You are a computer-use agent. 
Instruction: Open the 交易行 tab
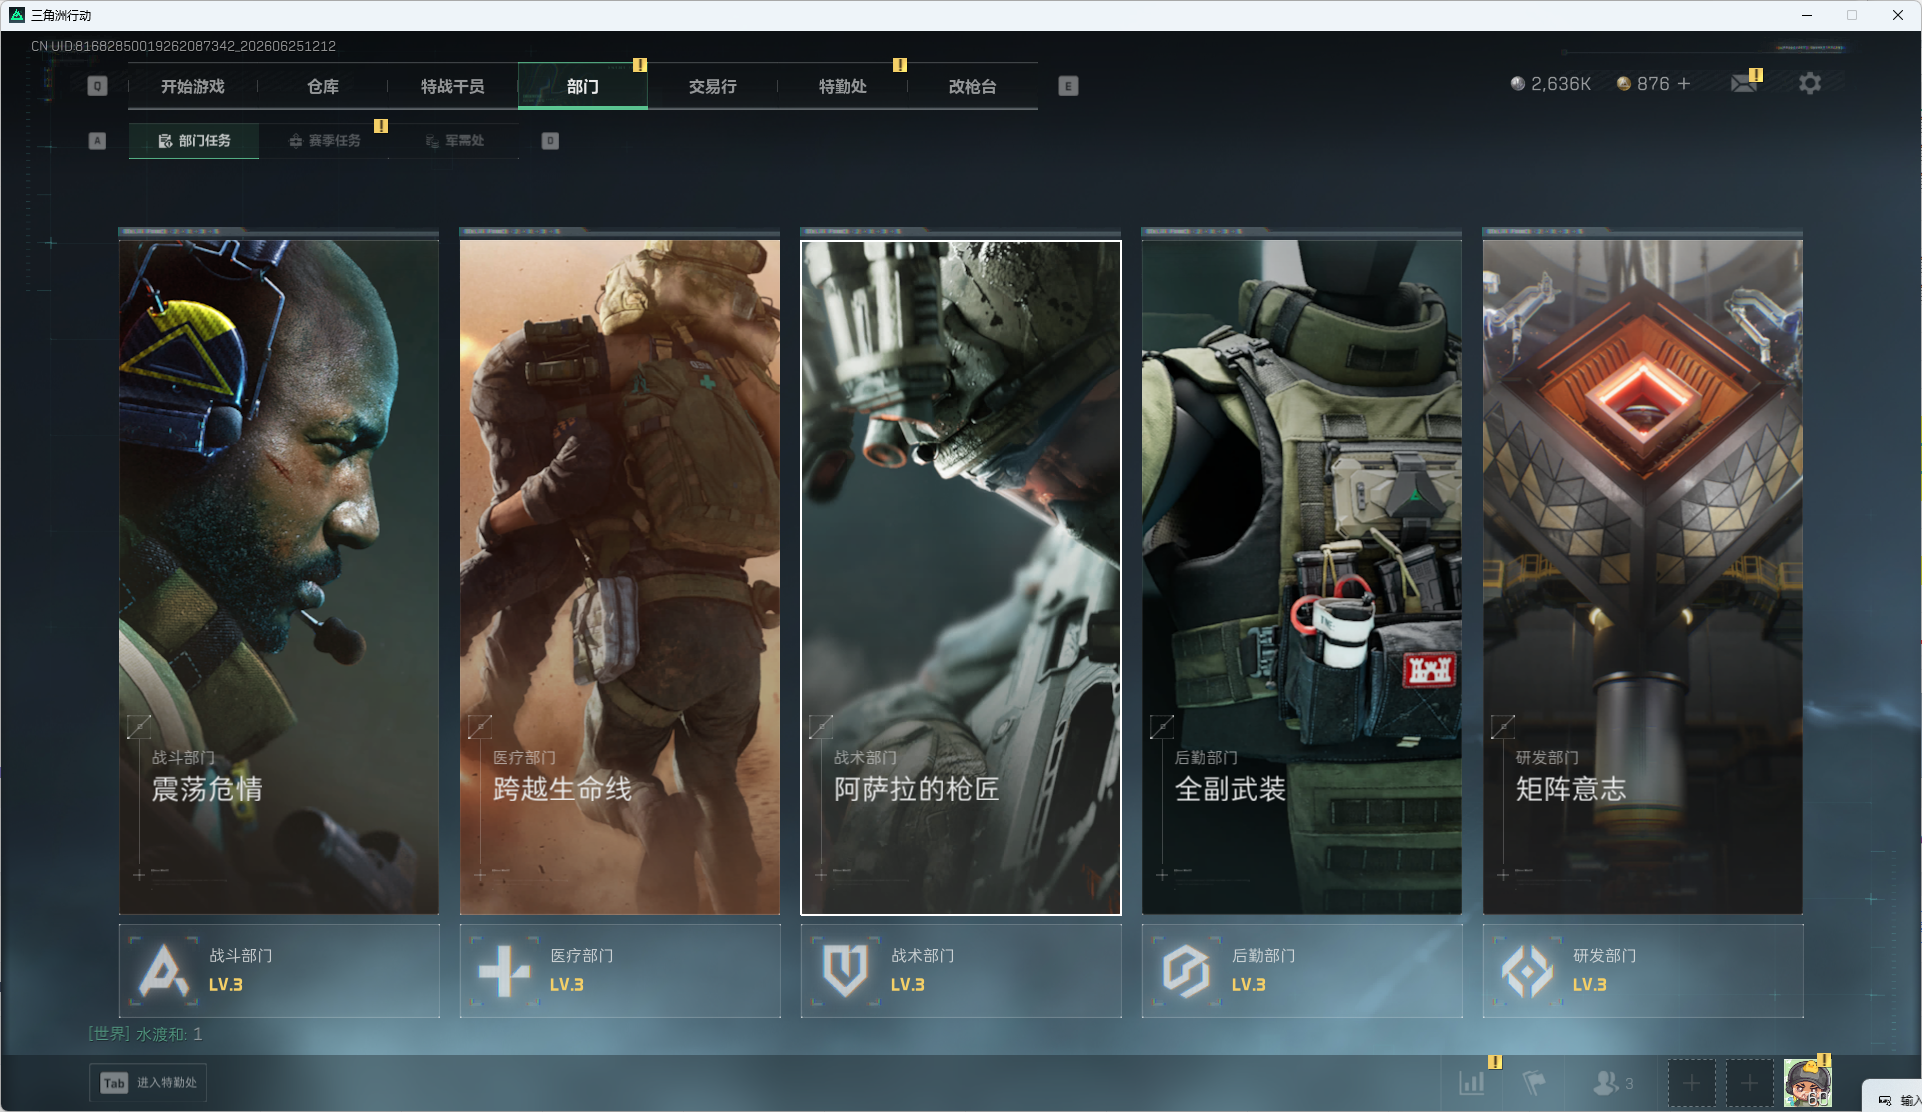(713, 86)
